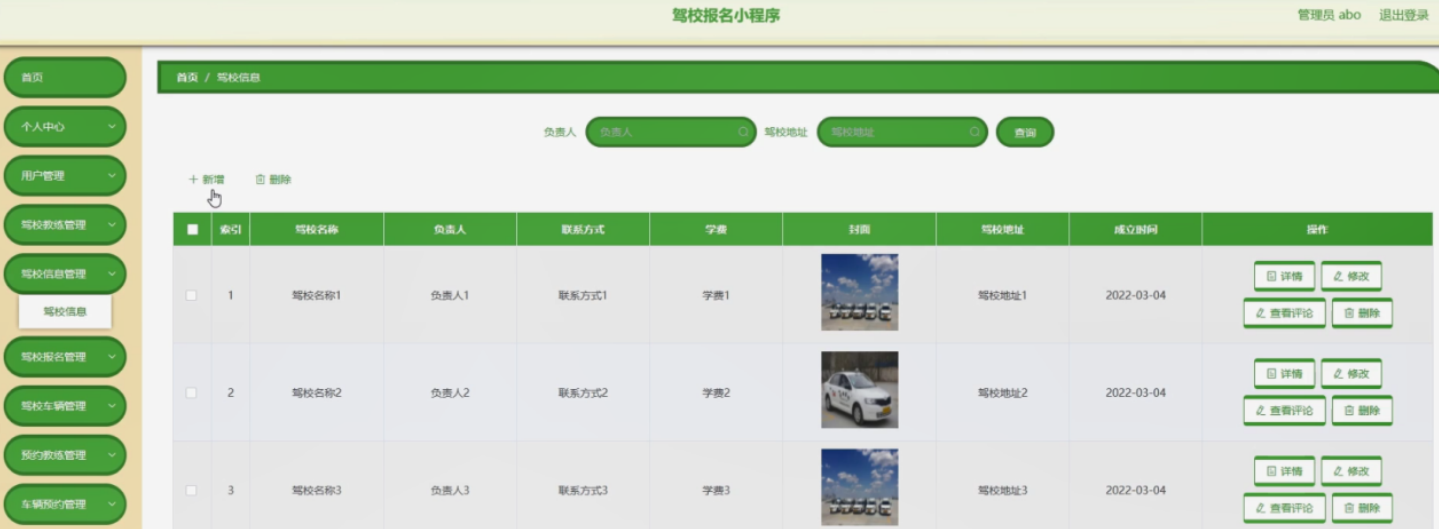Click the trash icon for bulk 删除
The image size is (1439, 529).
point(260,180)
